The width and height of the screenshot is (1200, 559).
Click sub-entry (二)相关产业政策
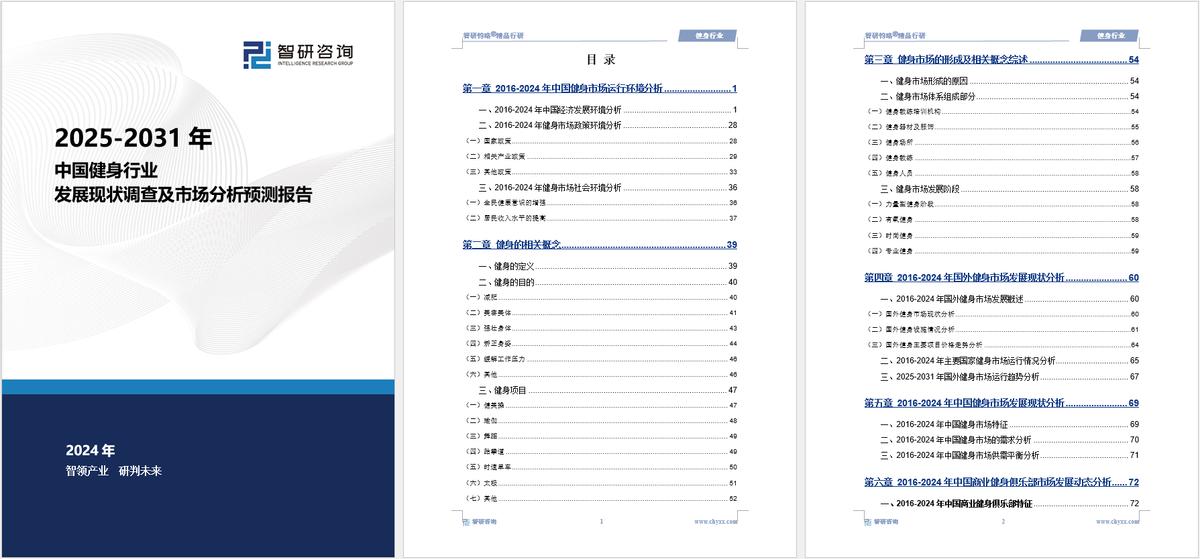tap(600, 157)
